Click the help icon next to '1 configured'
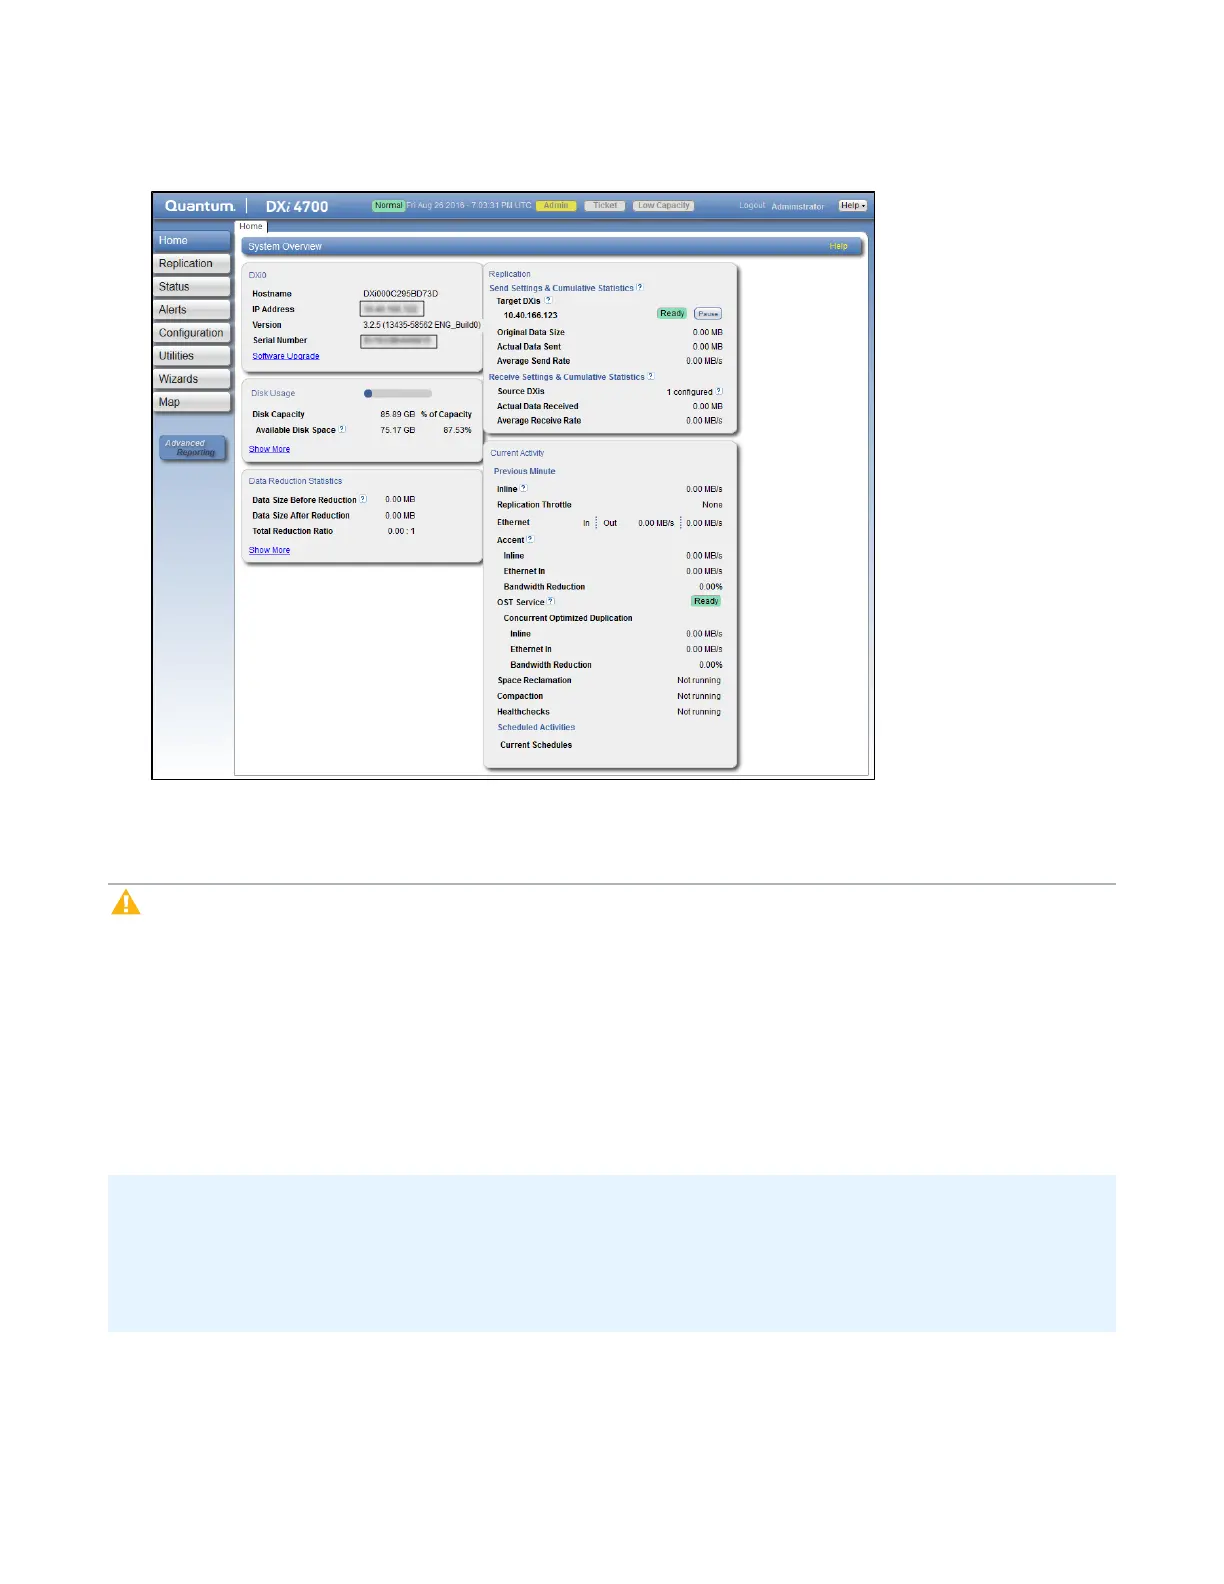This screenshot has height=1584, width=1224. [x=719, y=391]
